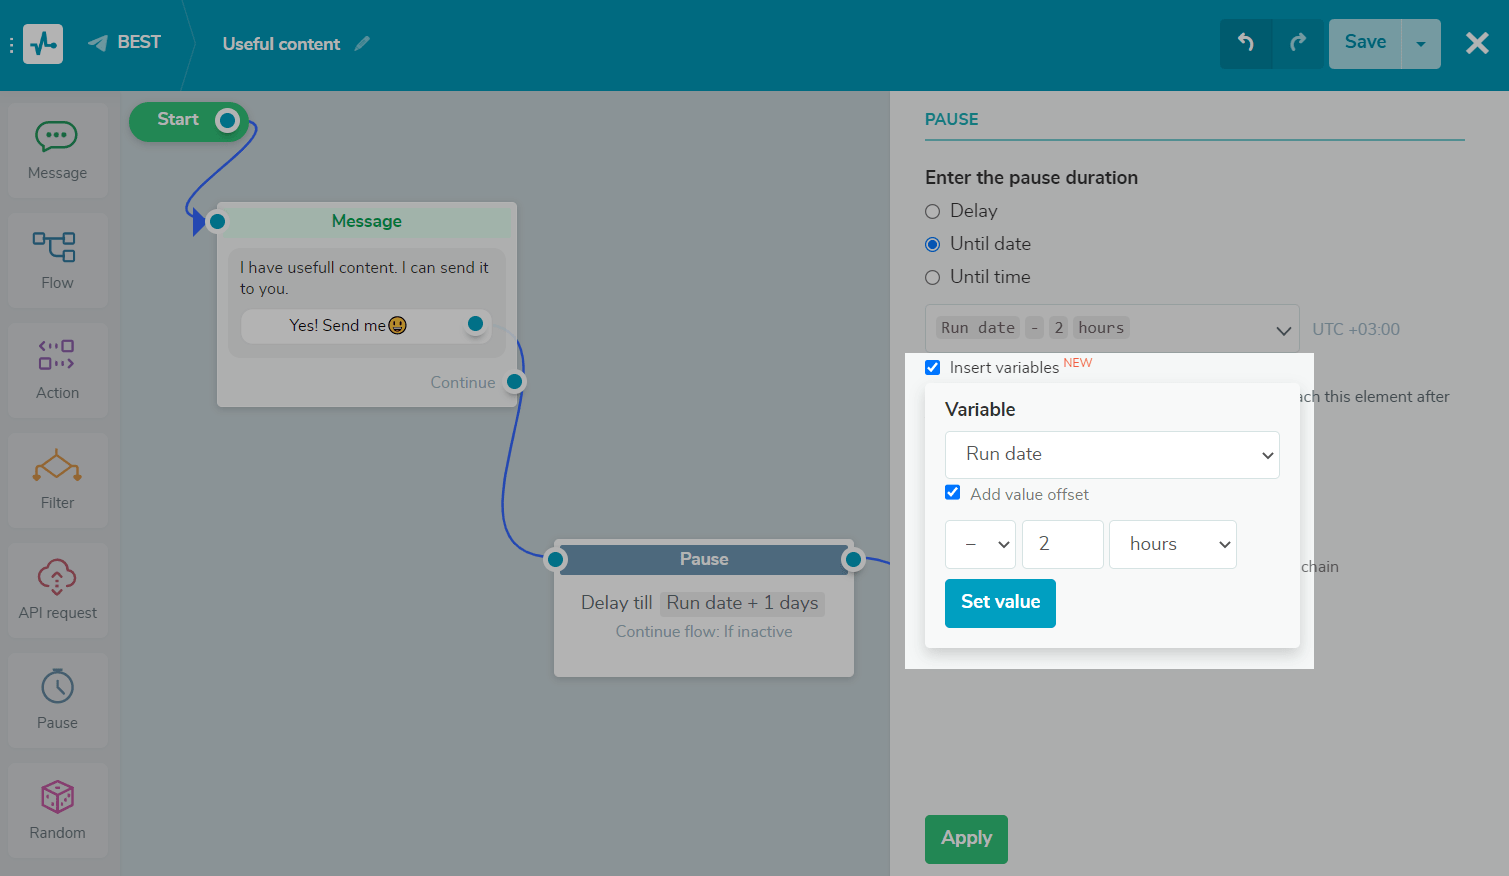Click the redo arrow button

1298,43
